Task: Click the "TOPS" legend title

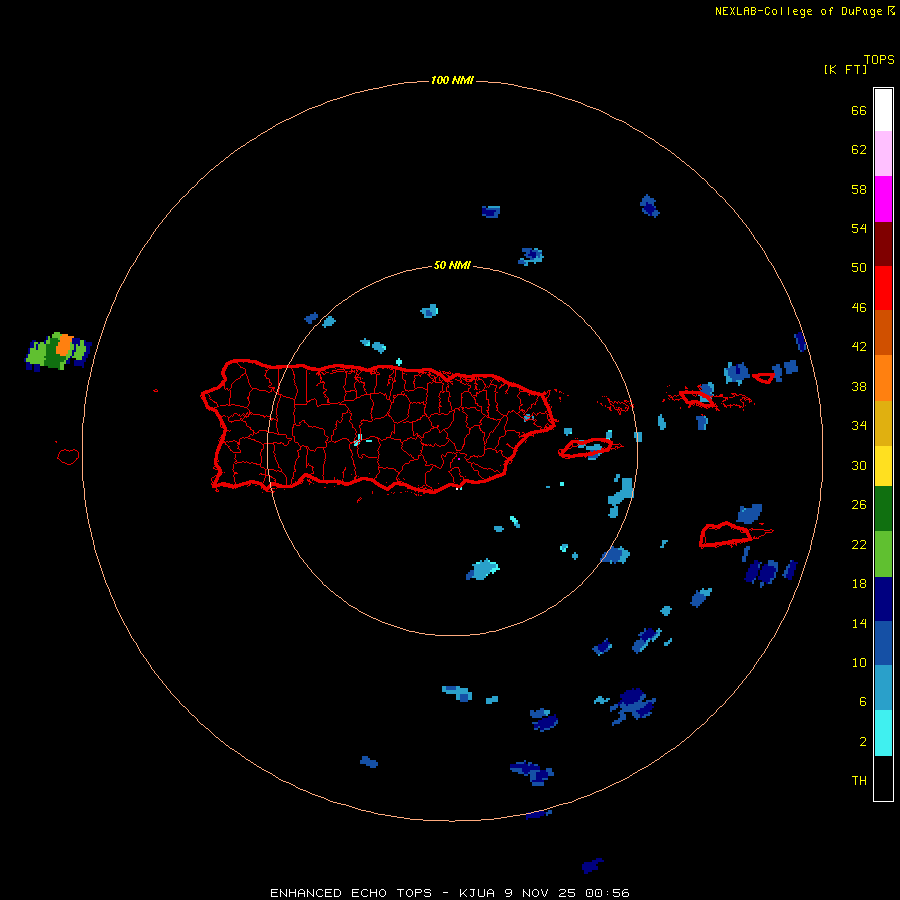Action: pos(879,59)
